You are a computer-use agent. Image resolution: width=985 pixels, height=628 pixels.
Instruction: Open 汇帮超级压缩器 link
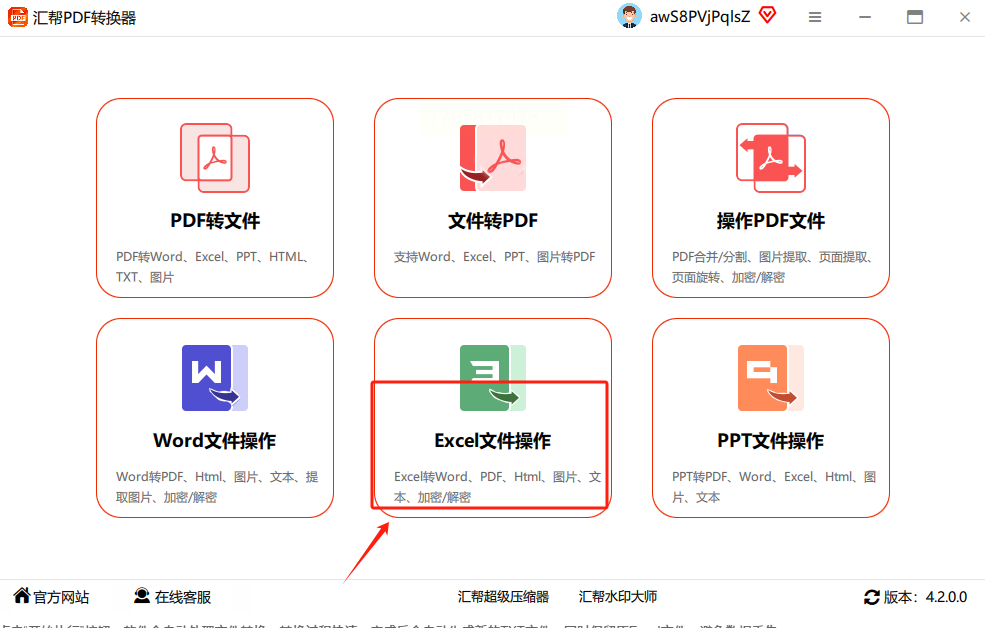(x=503, y=597)
